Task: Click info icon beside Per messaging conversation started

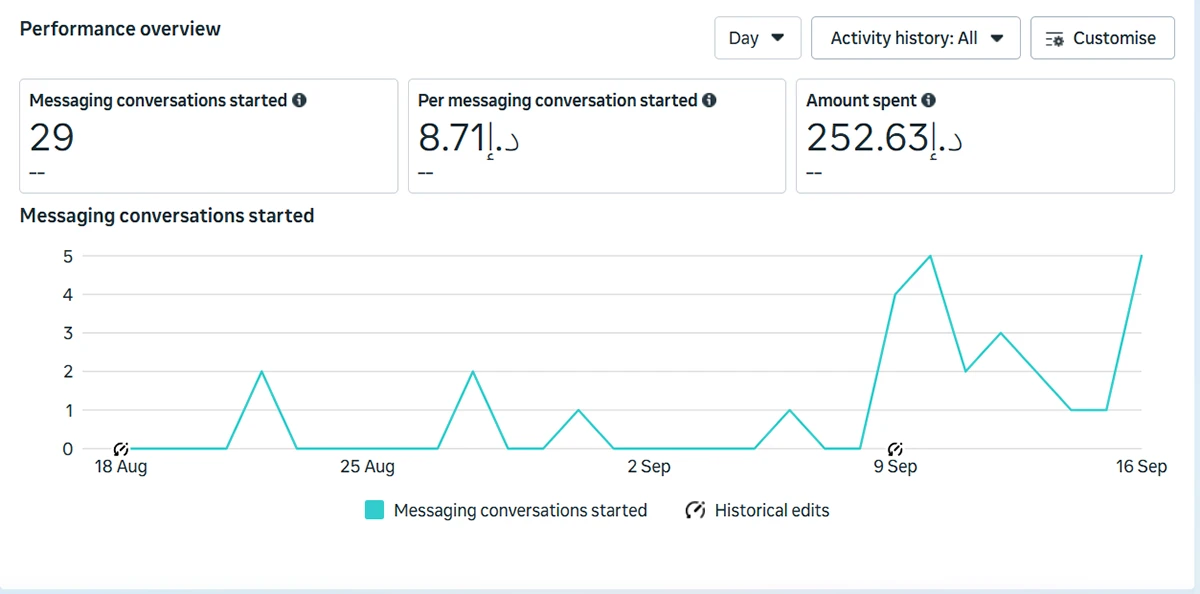Action: (x=709, y=101)
